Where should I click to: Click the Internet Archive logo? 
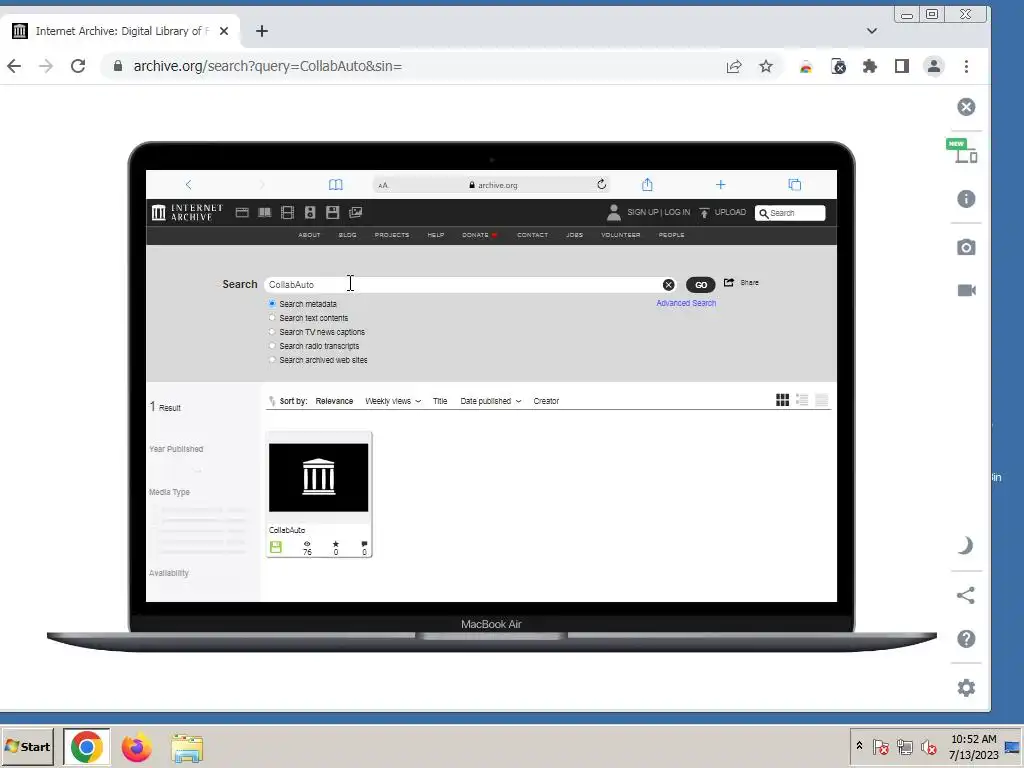pyautogui.click(x=187, y=212)
